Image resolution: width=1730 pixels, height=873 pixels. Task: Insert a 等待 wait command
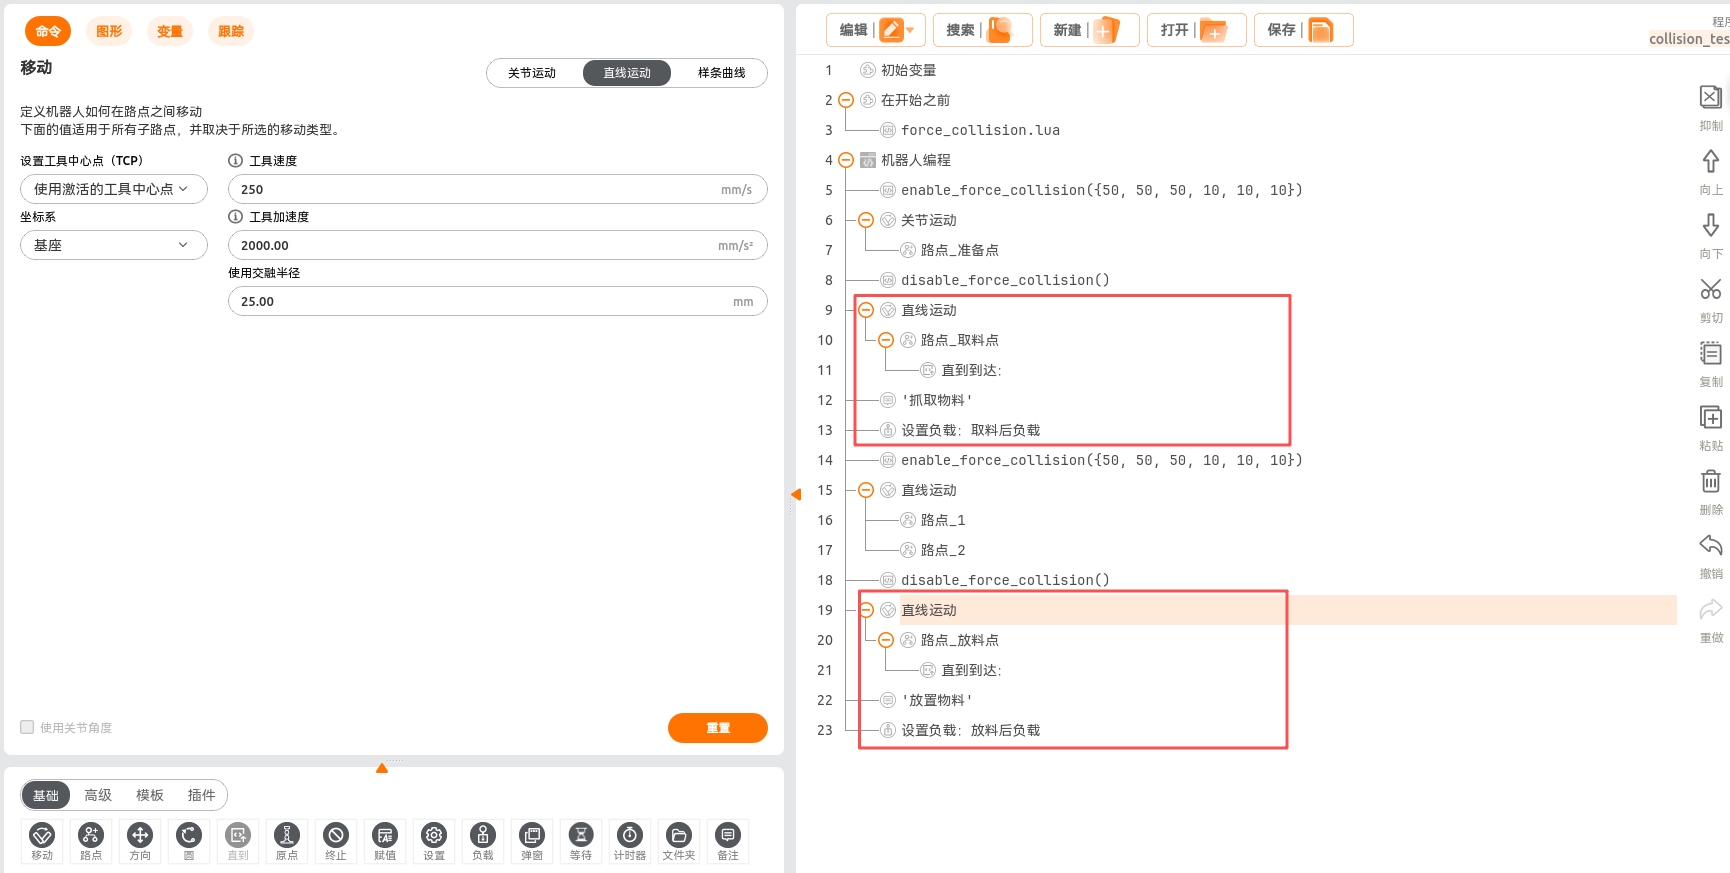click(581, 836)
